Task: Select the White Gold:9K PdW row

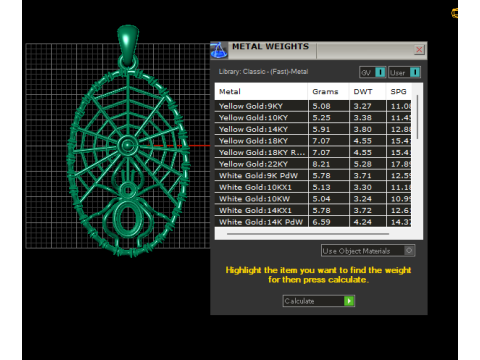Action: (313, 176)
